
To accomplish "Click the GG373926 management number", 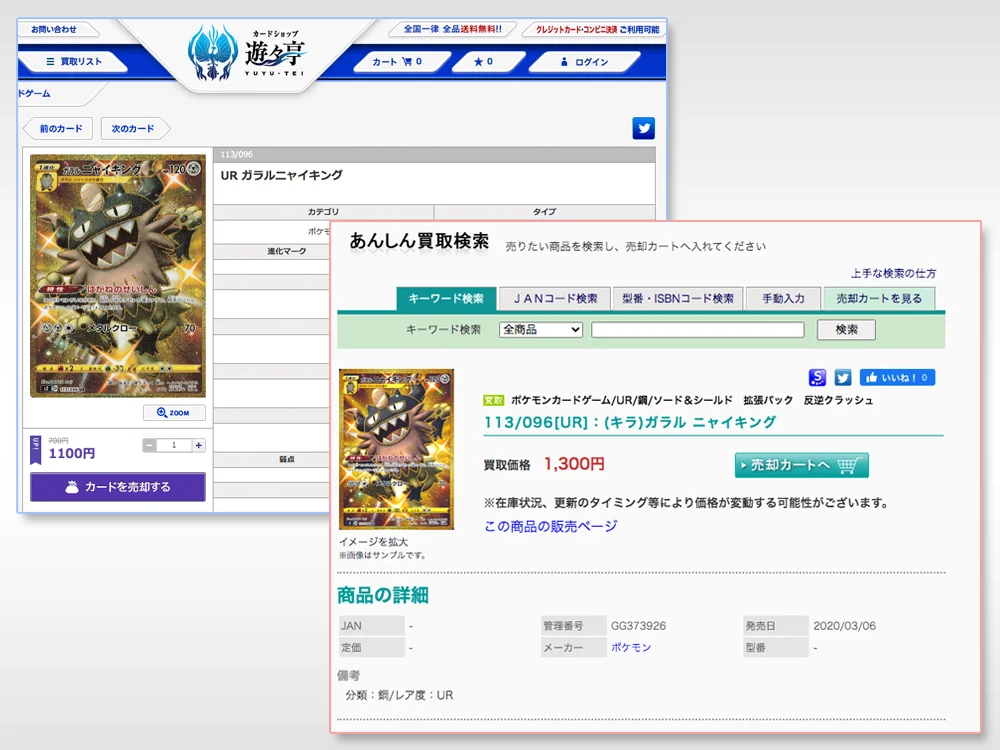I will [x=638, y=626].
